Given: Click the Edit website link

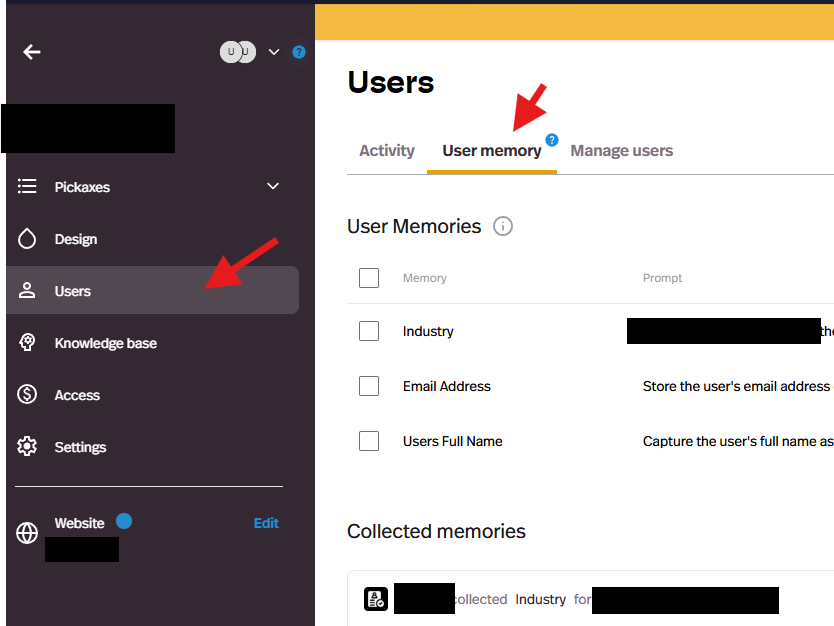Looking at the screenshot, I should (266, 523).
